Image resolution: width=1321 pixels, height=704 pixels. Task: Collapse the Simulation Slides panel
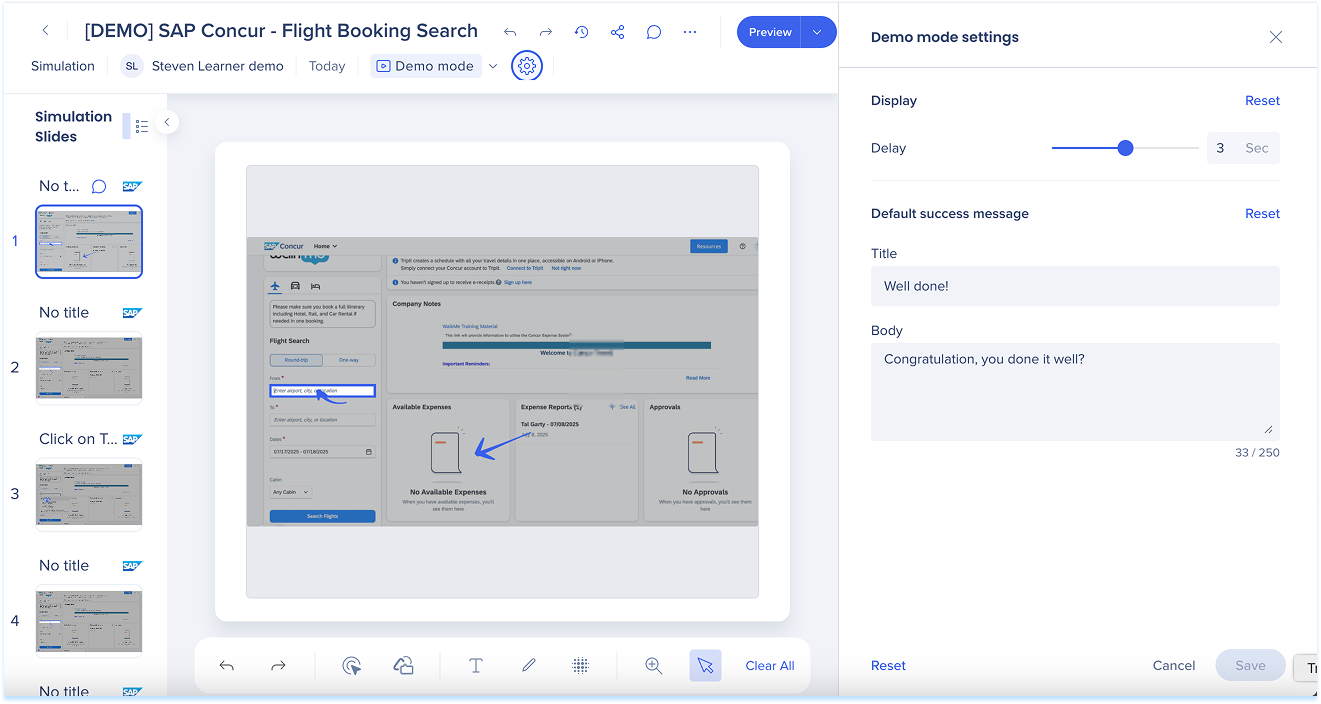click(167, 122)
